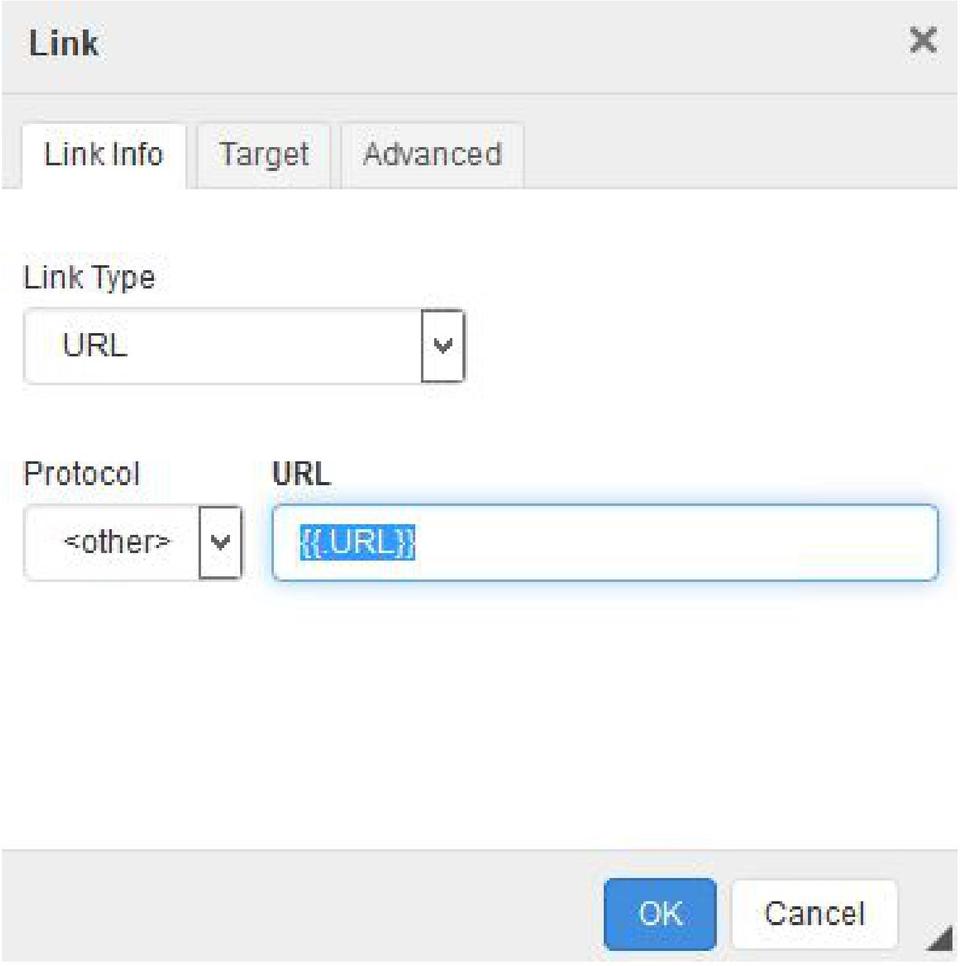Click the bold URL label
960x966 pixels.
click(x=301, y=474)
